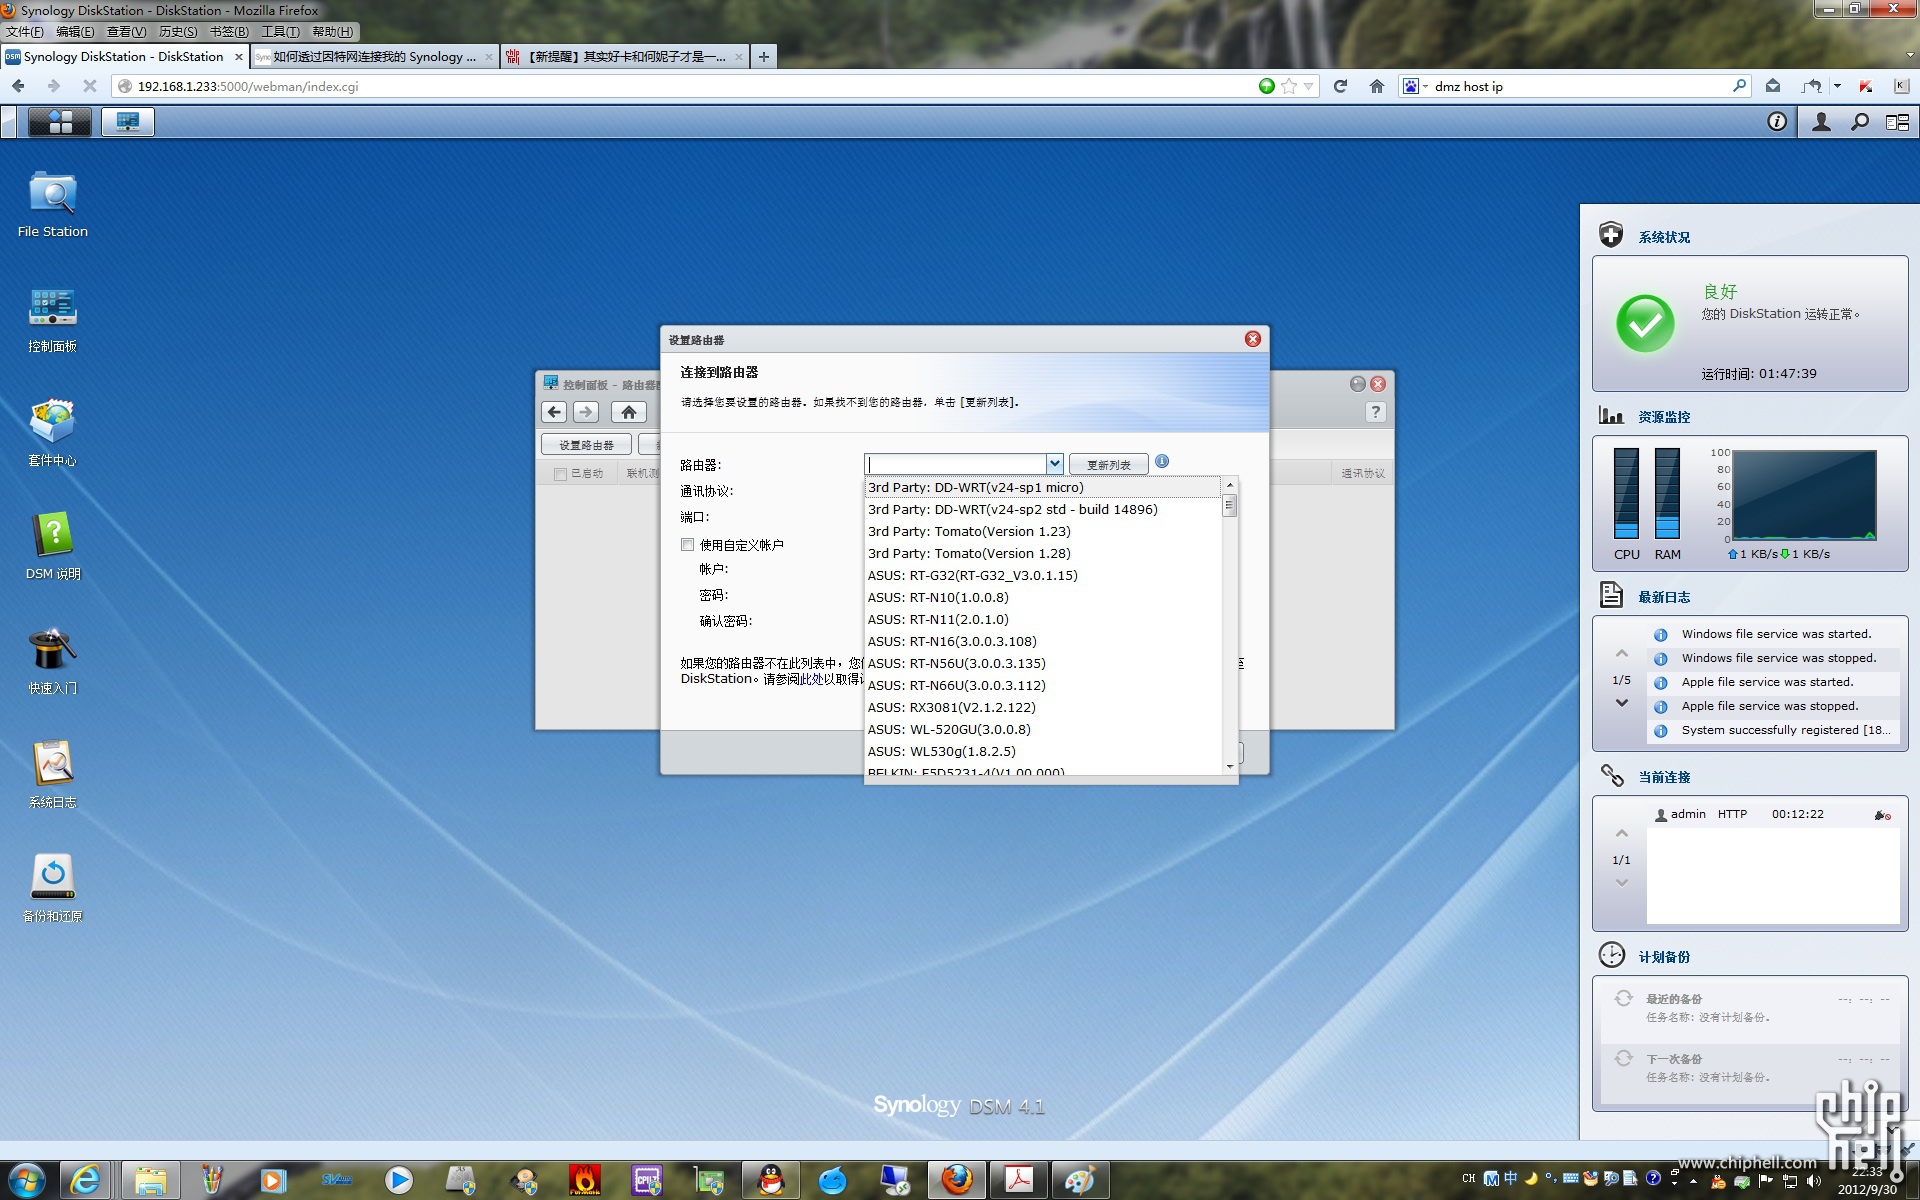
Task: Open the 快速入门 wizard icon
Action: pyautogui.click(x=53, y=661)
